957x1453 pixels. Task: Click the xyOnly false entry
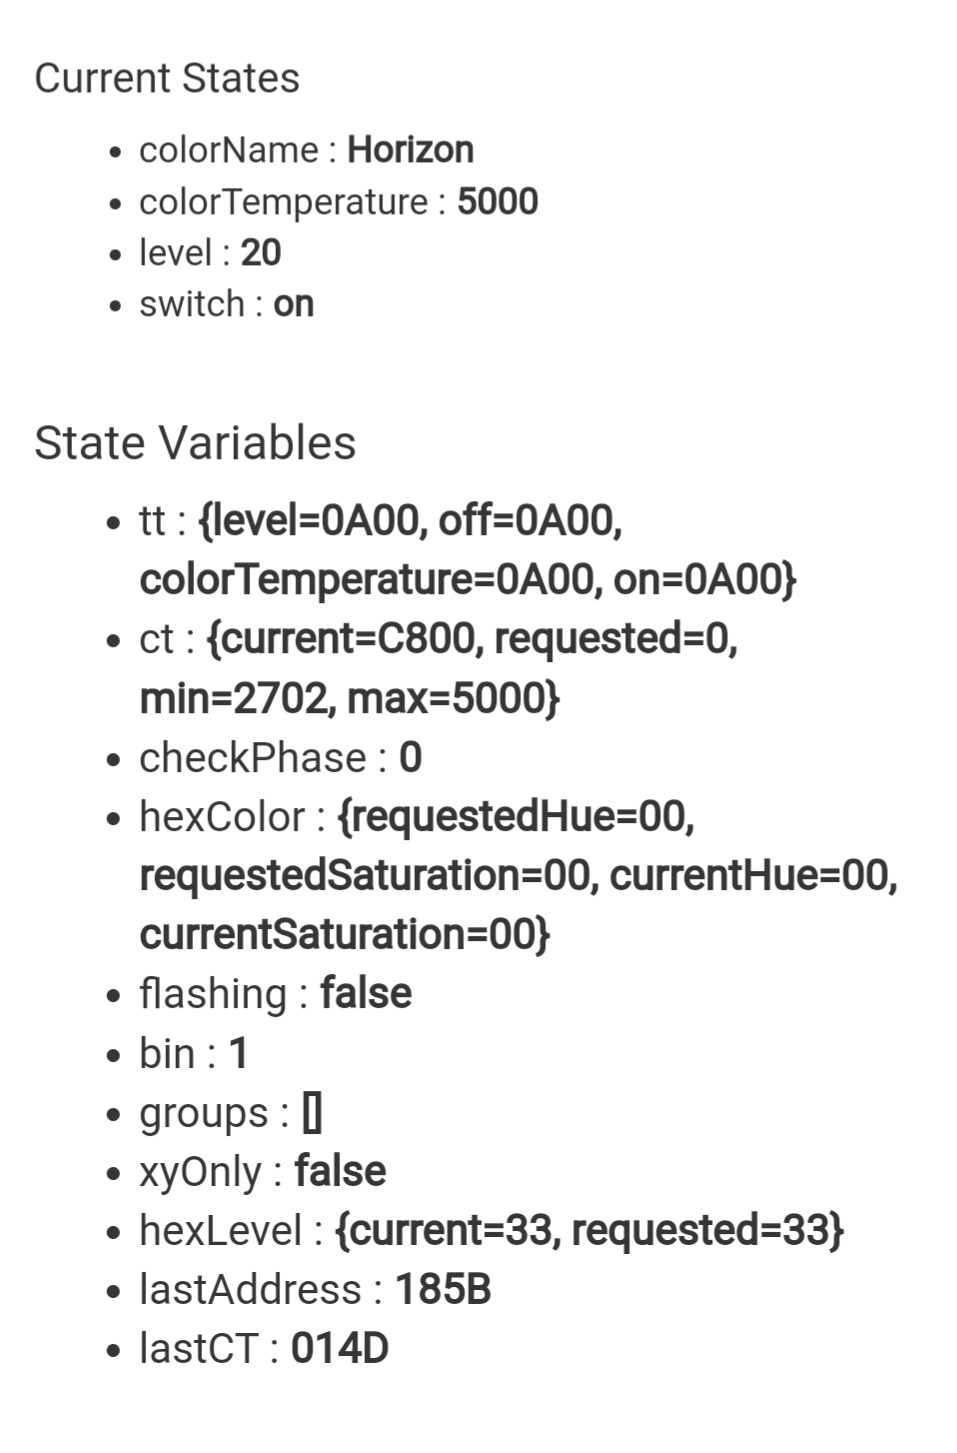(262, 1172)
